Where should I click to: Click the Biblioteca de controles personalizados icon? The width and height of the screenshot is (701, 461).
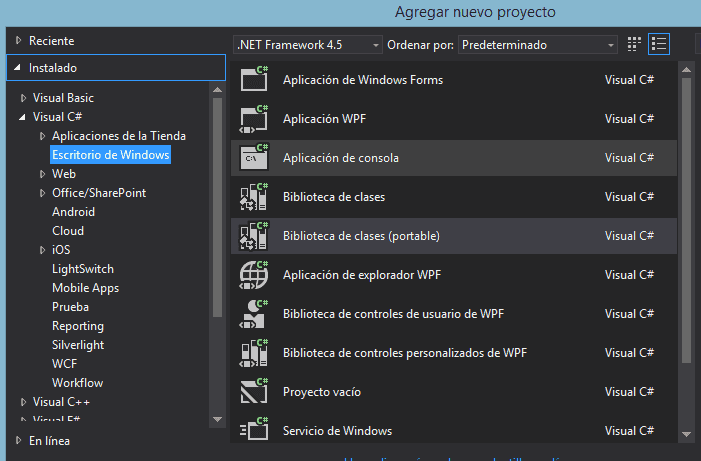[x=254, y=353]
